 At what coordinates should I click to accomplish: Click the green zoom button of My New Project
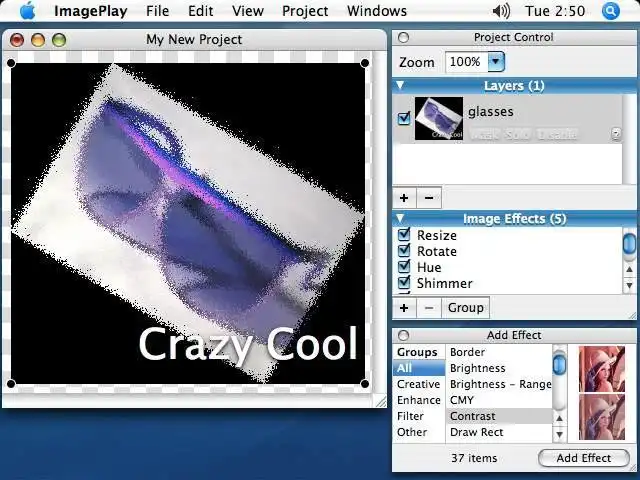[x=59, y=40]
